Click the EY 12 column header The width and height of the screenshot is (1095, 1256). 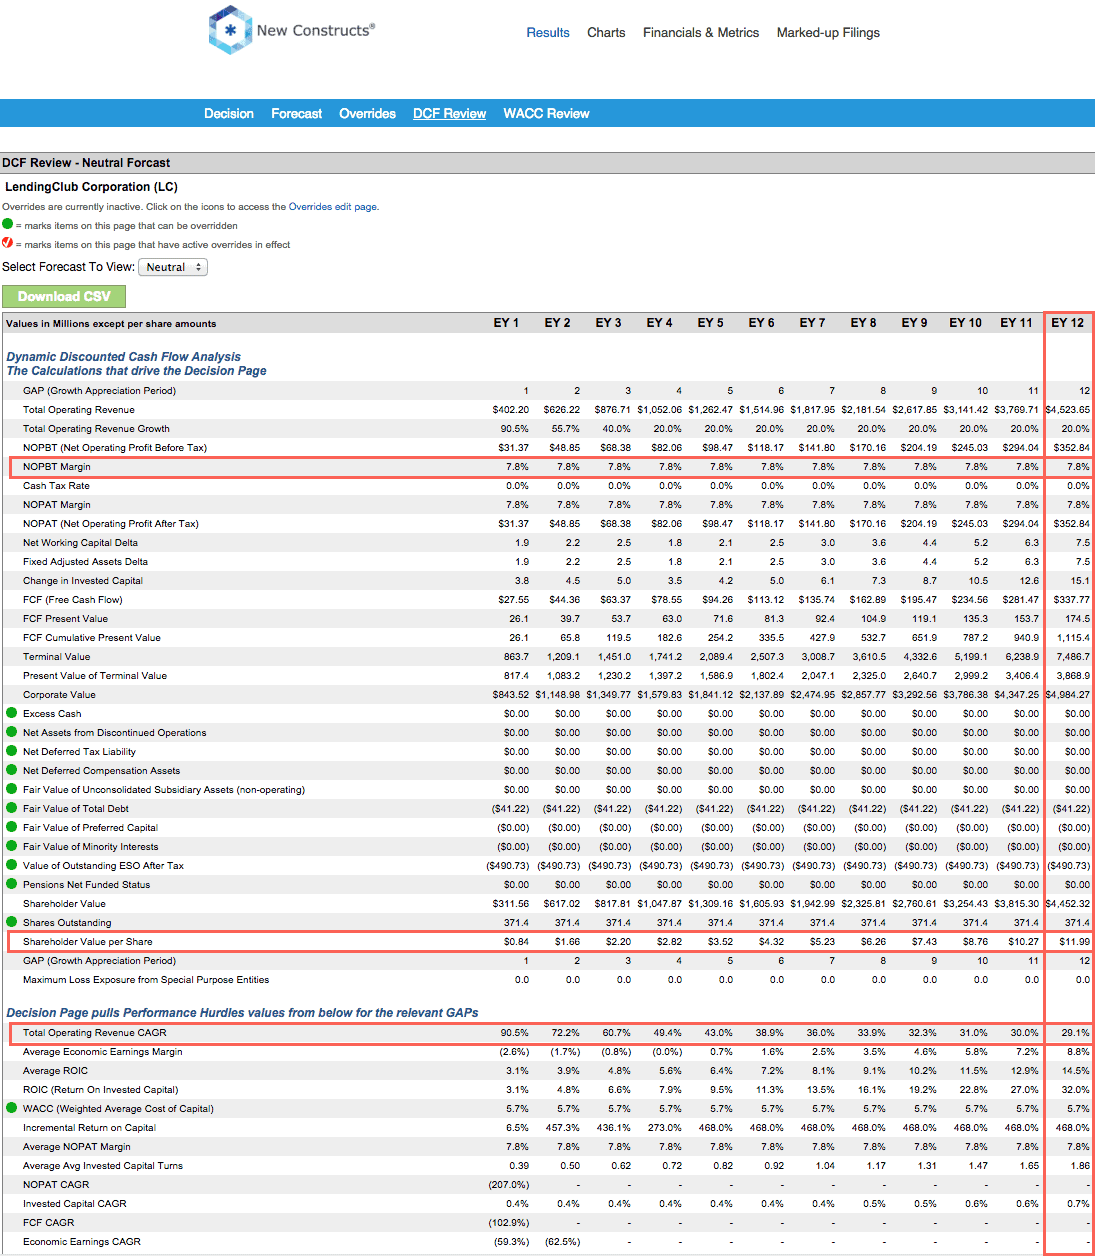tap(1067, 323)
